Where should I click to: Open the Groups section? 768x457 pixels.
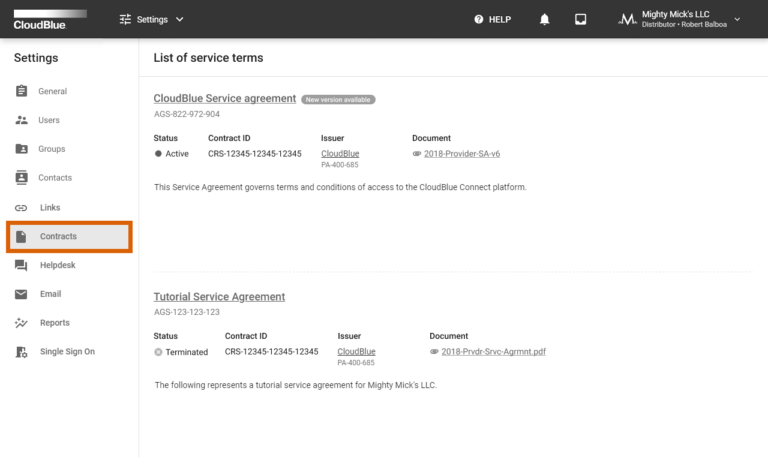(x=51, y=149)
